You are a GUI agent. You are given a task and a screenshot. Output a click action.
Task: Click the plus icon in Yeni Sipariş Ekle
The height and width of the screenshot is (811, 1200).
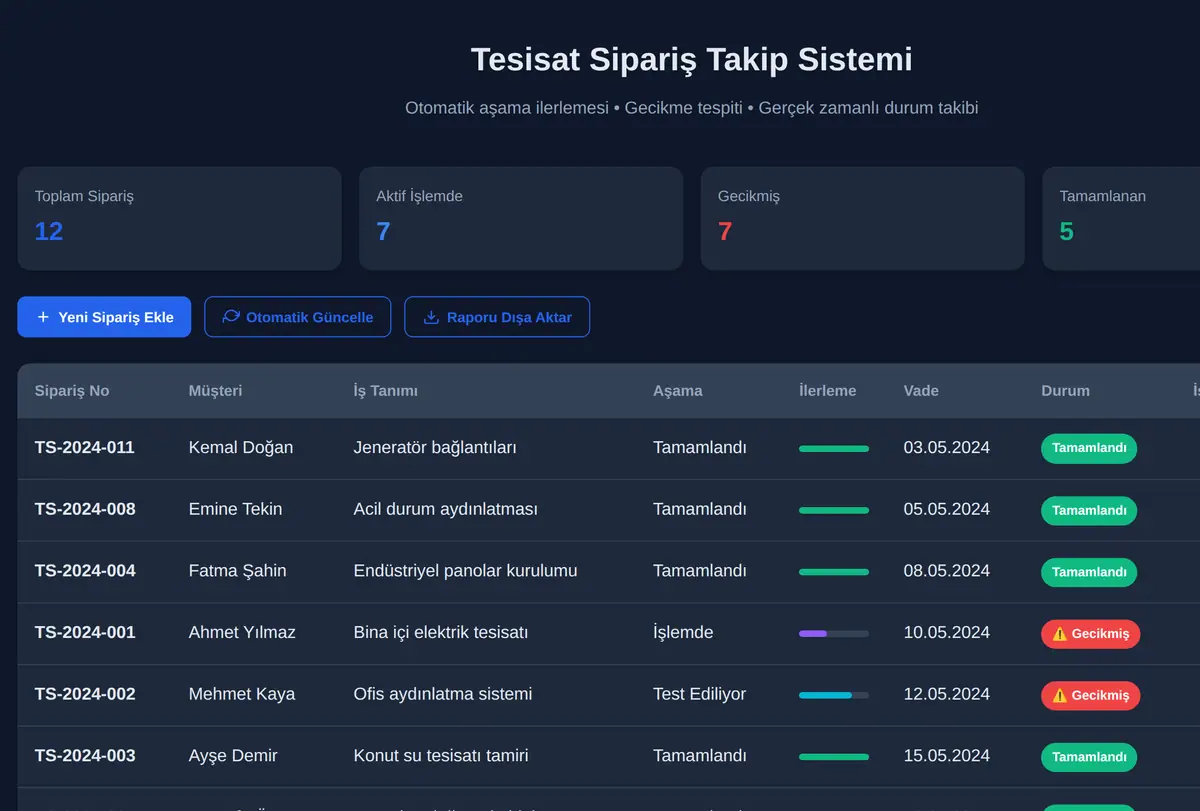[x=43, y=317]
